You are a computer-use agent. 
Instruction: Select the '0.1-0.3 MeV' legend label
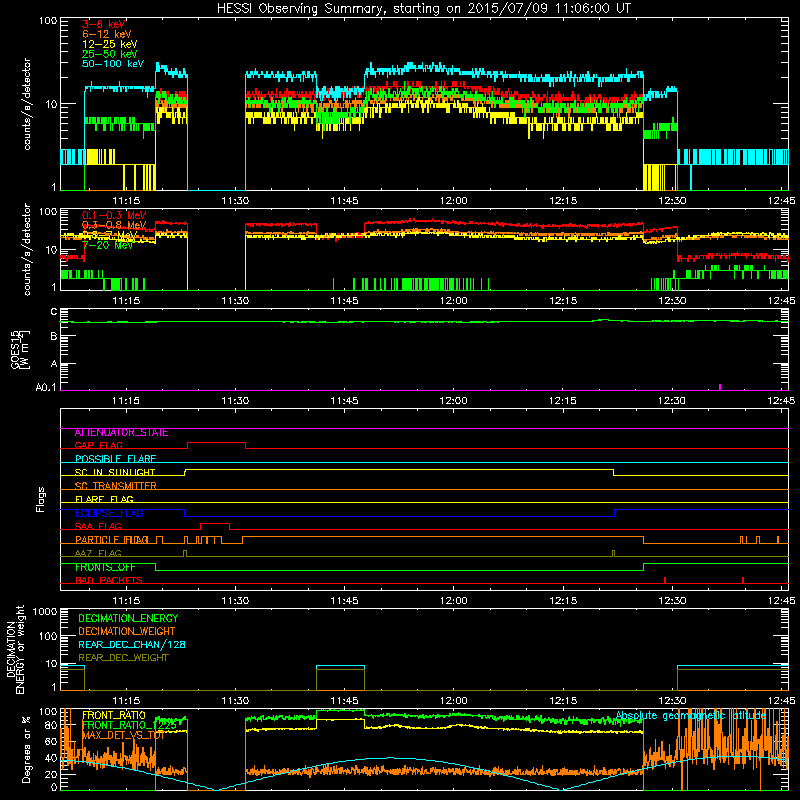click(114, 215)
